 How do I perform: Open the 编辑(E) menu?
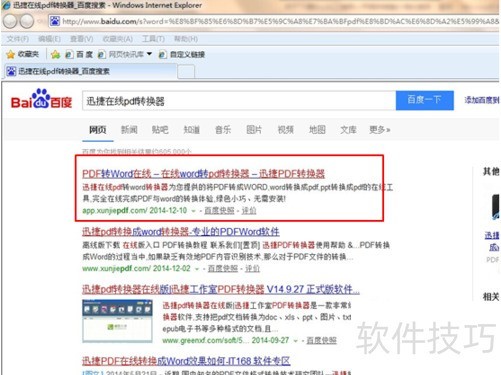[49, 39]
